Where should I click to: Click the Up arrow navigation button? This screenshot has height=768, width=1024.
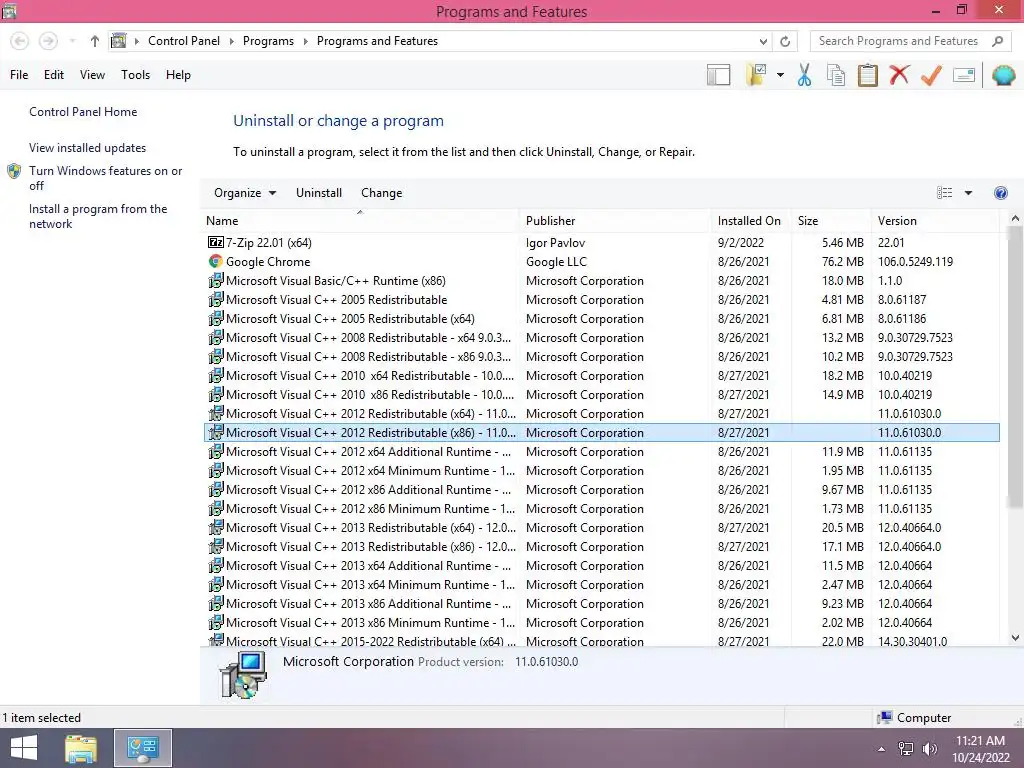point(95,41)
